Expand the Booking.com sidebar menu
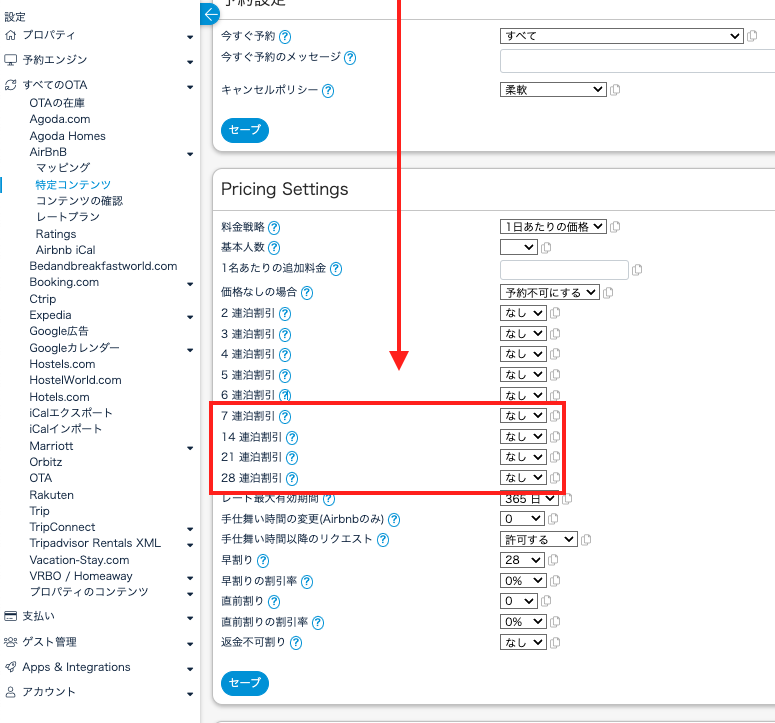775x723 pixels. tap(190, 283)
